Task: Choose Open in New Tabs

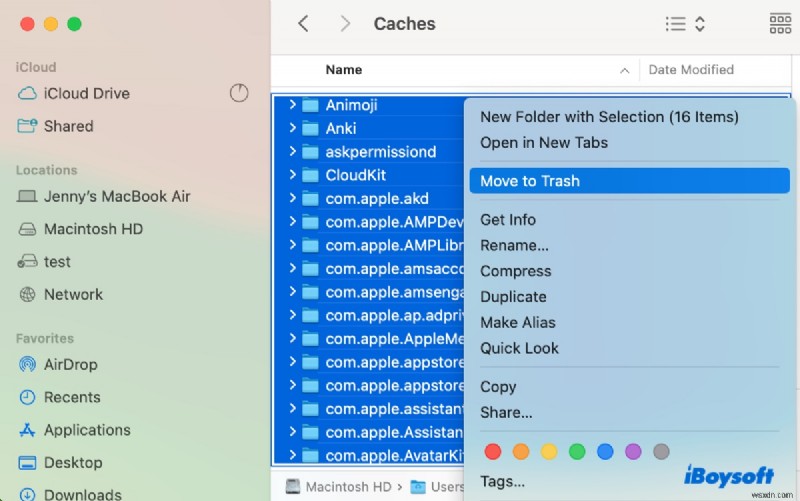Action: coord(544,143)
